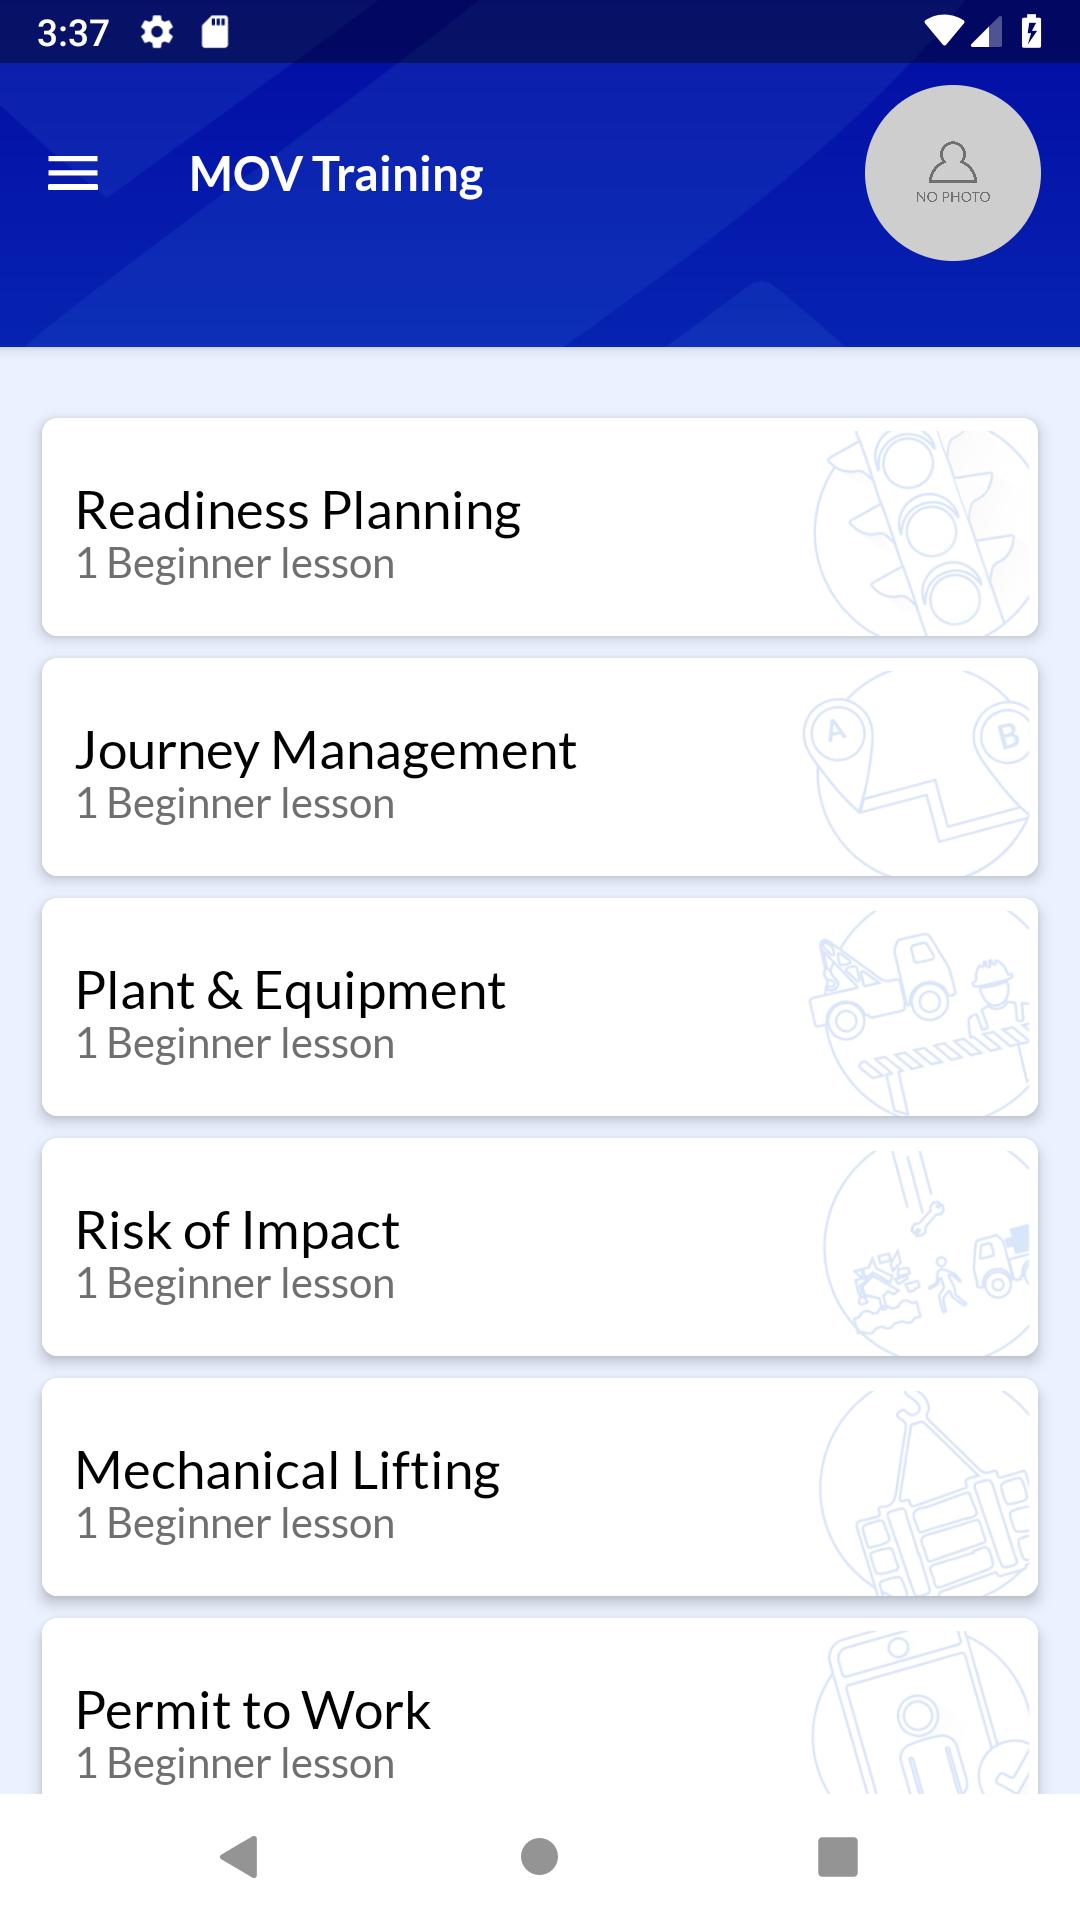Viewport: 1080px width, 1920px height.
Task: Click the falling wrench impact icon
Action: pyautogui.click(x=927, y=1253)
